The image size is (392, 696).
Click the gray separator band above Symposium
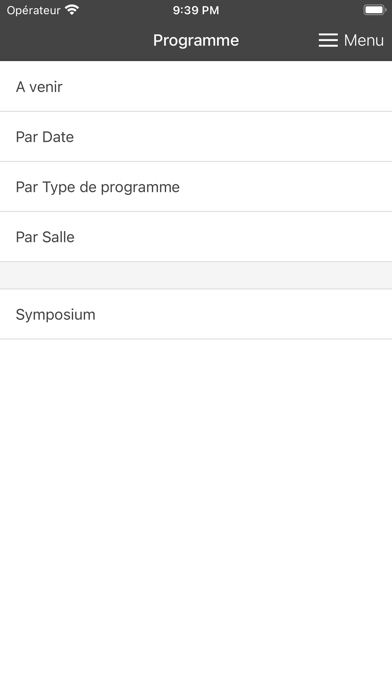[196, 275]
